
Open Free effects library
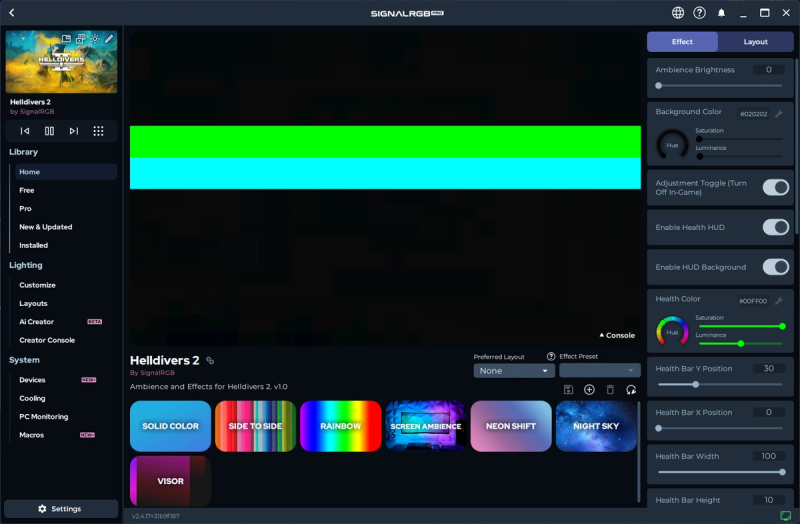tap(27, 190)
